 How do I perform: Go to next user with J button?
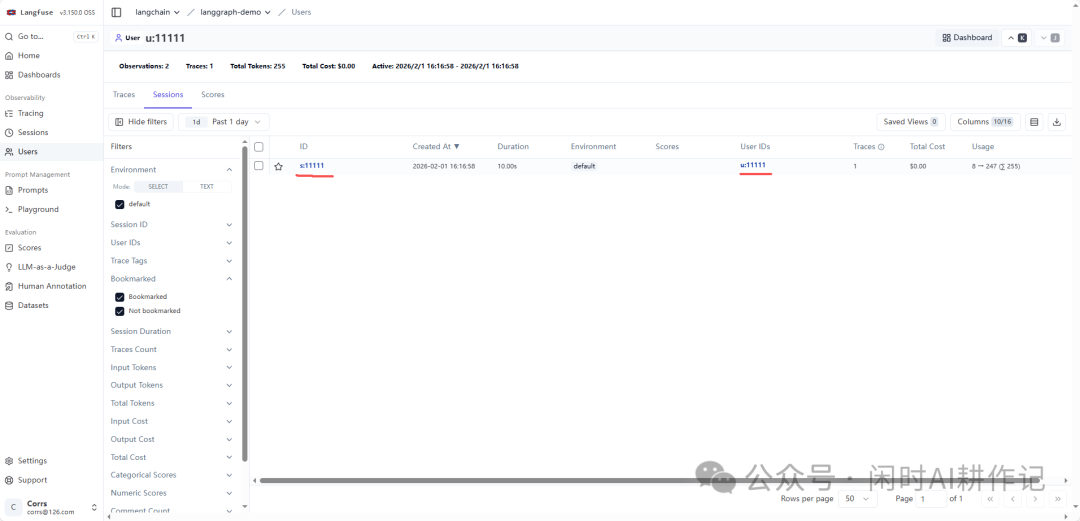pyautogui.click(x=1049, y=38)
